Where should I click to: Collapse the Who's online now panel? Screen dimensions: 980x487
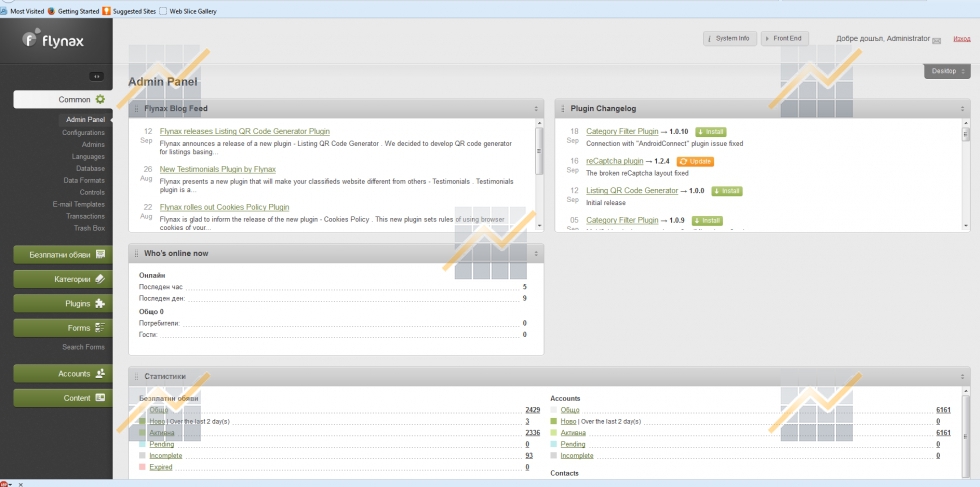pos(536,254)
